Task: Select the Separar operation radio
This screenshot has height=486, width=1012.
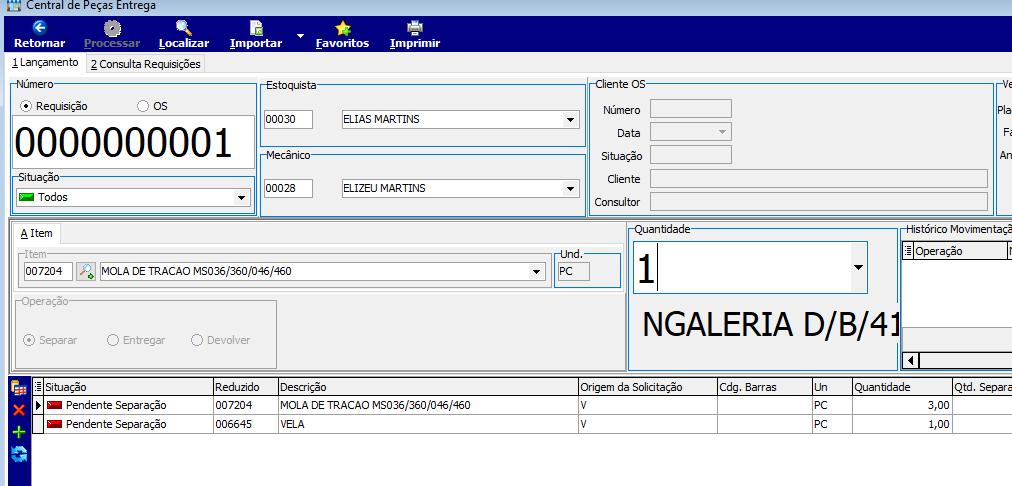Action: 29,340
